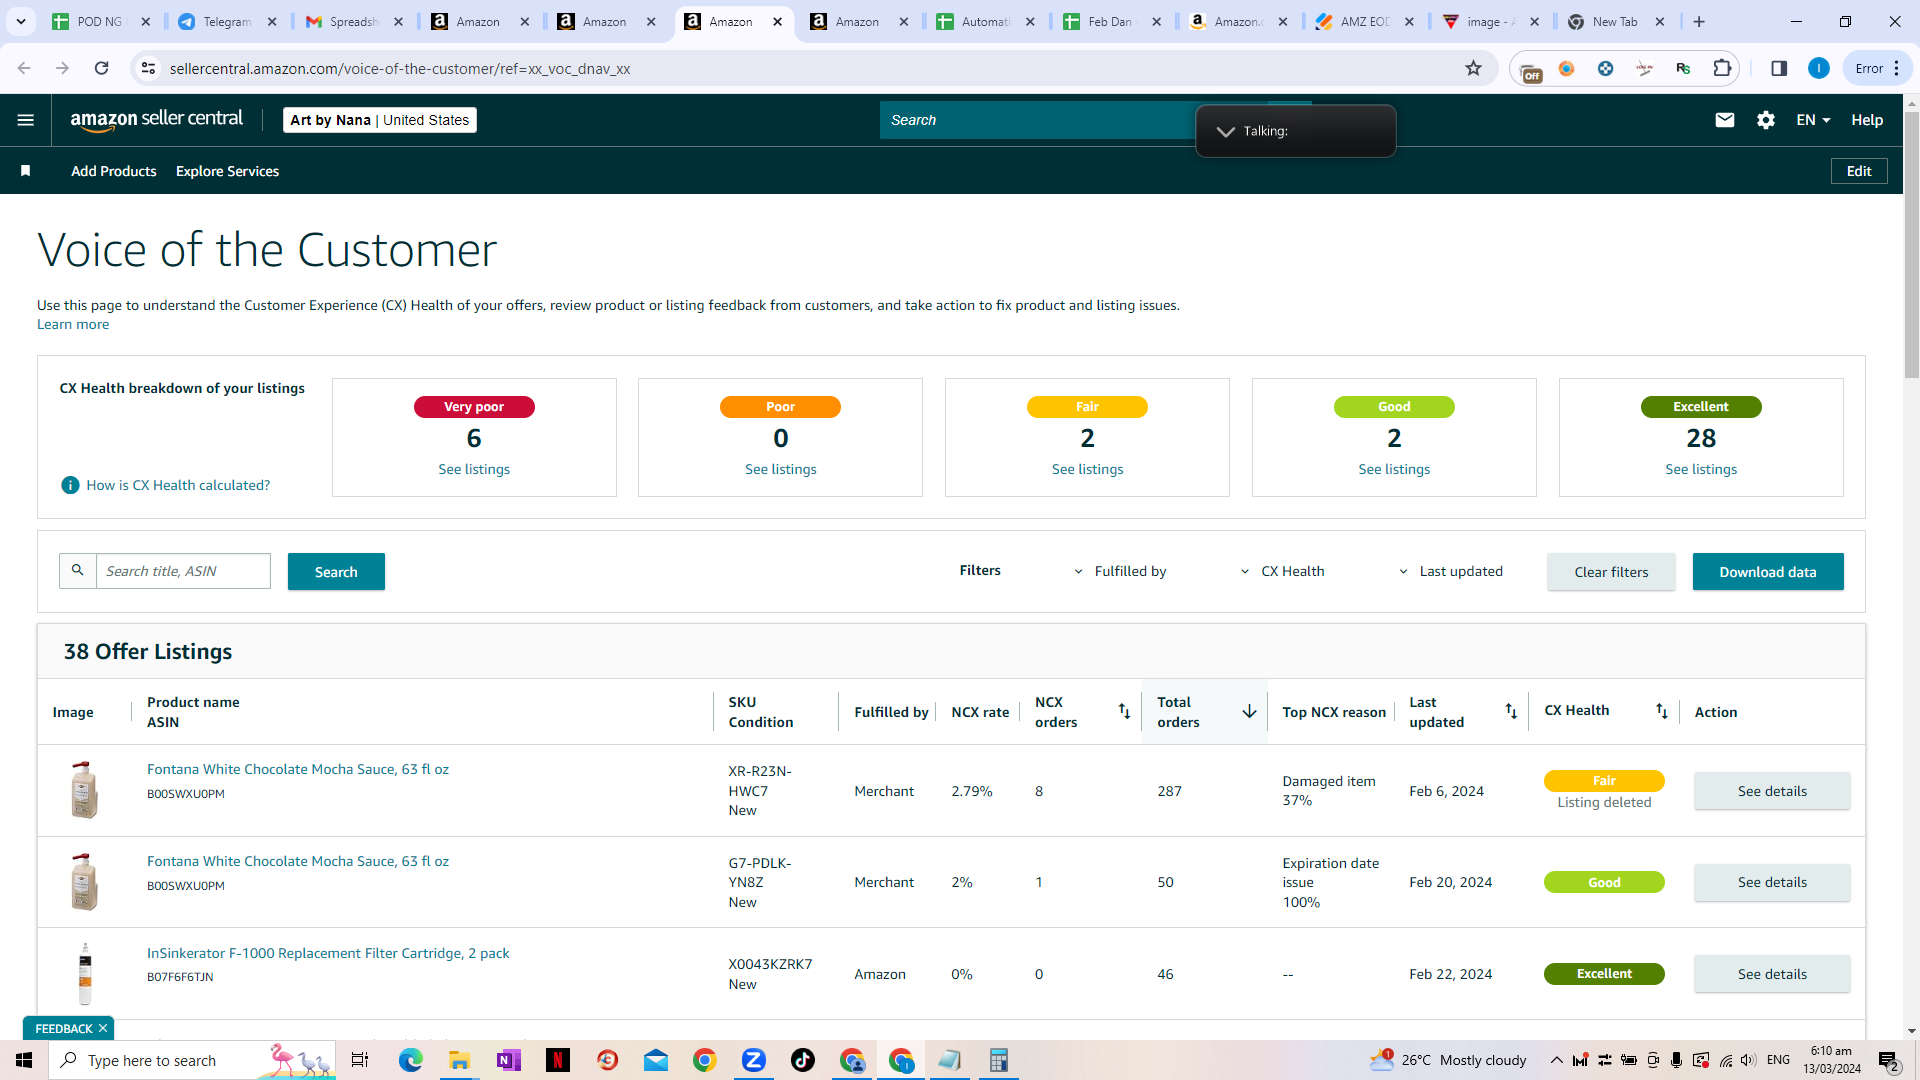This screenshot has width=1920, height=1080.
Task: Open Add Products in the nav bar
Action: [x=114, y=171]
